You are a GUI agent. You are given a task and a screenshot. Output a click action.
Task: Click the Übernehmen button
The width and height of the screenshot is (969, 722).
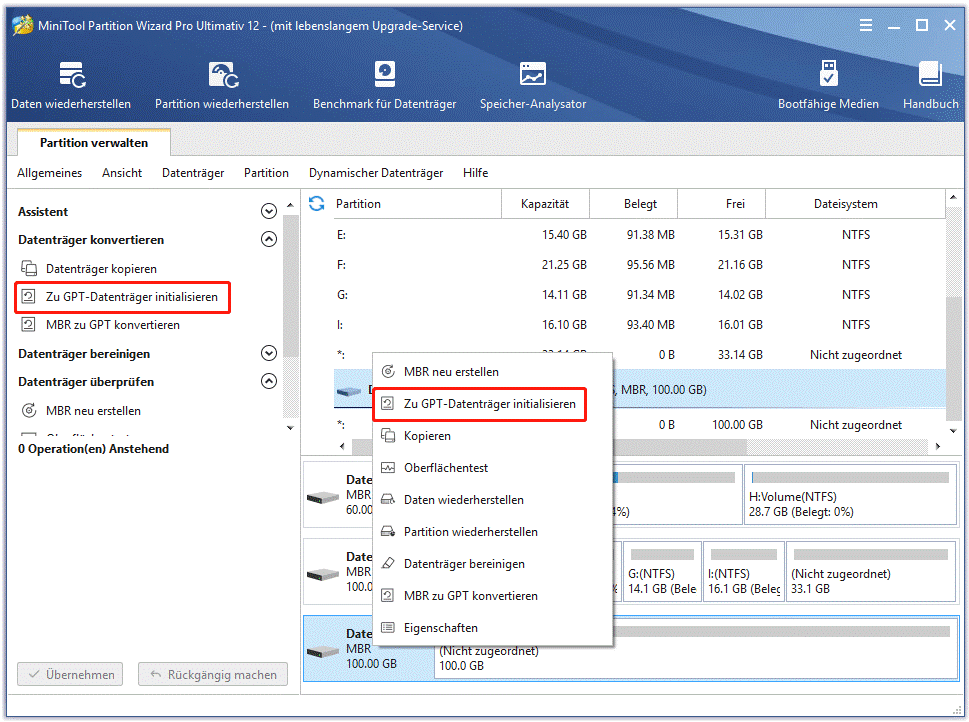pyautogui.click(x=69, y=674)
